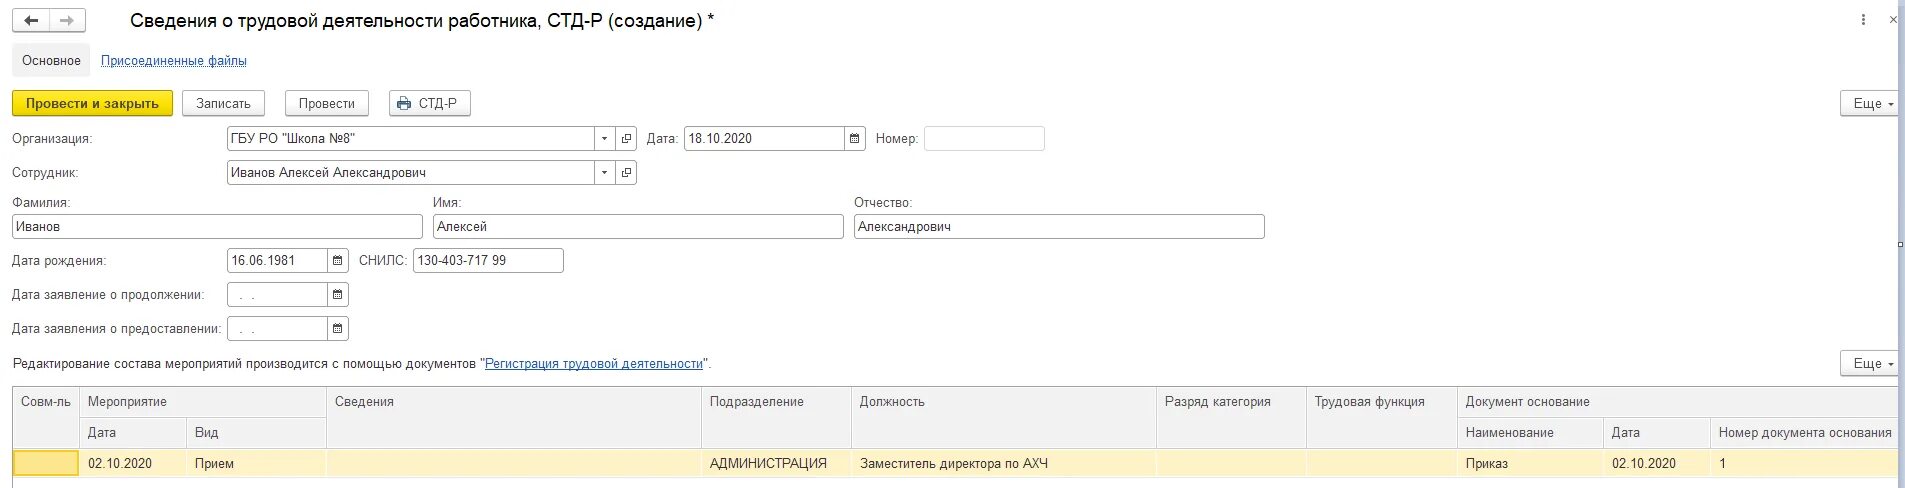Viewport: 1905px width, 488px height.
Task: Edit the СНИЛС field
Action: (x=488, y=261)
